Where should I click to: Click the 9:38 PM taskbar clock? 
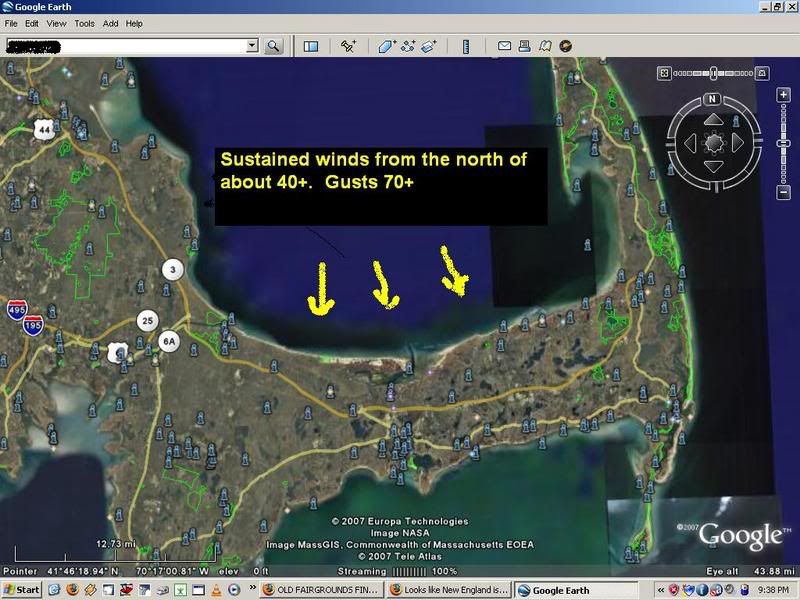pos(773,590)
